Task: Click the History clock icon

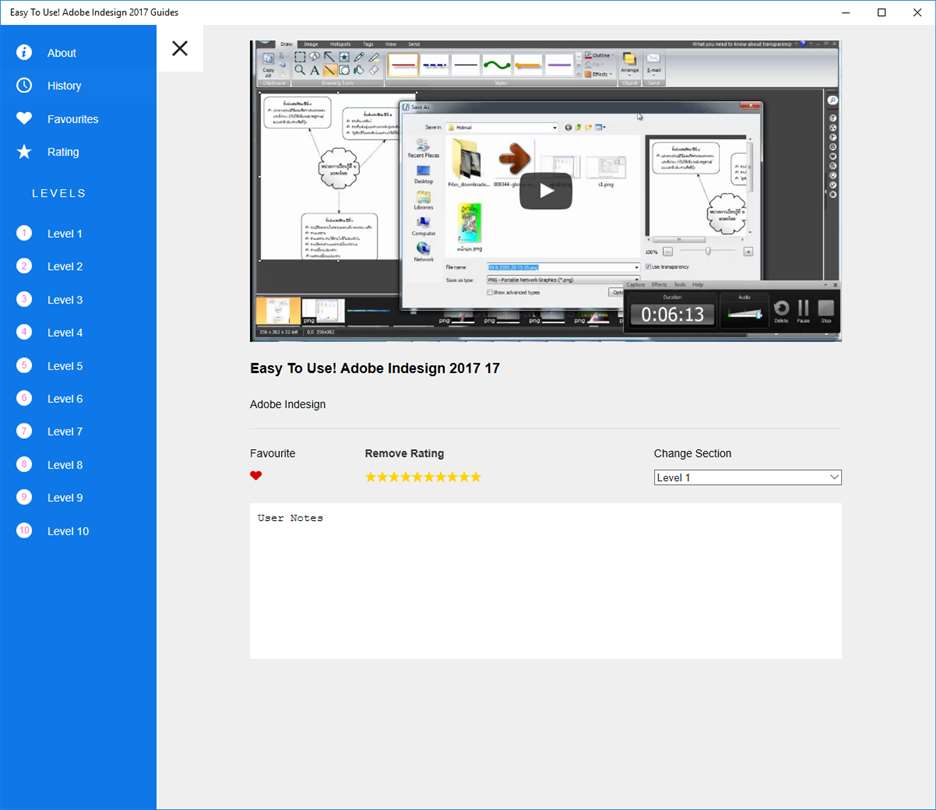Action: pos(24,85)
